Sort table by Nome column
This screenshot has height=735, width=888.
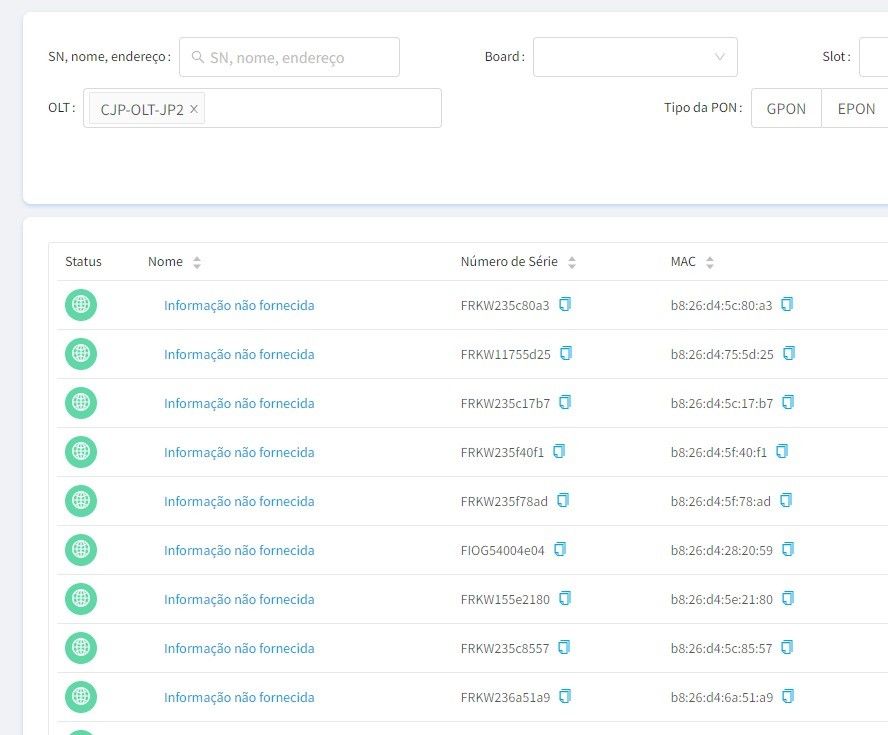point(197,262)
